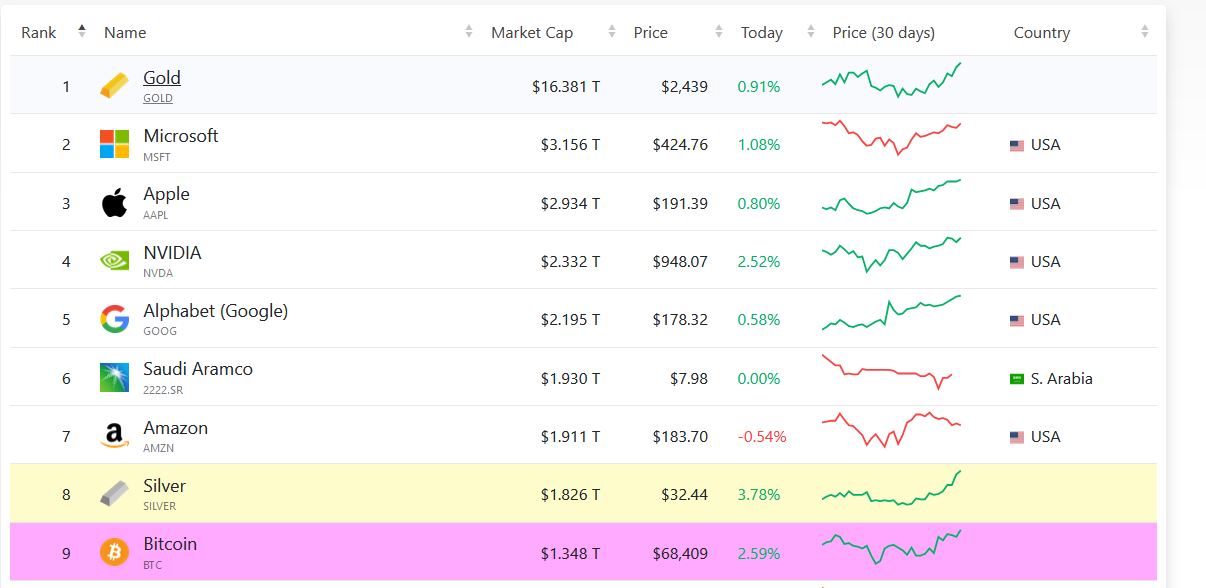Sort by Market Cap column header
The height and width of the screenshot is (588, 1206).
click(x=532, y=33)
